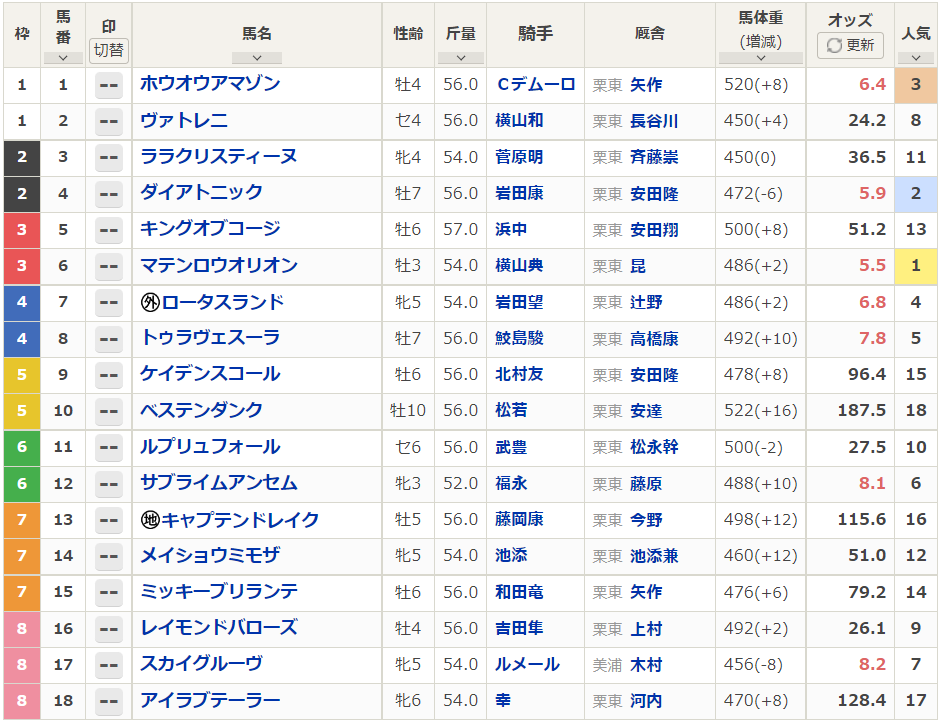Open horse page for ヴァトレニ
This screenshot has height=720, width=938.
(x=184, y=120)
